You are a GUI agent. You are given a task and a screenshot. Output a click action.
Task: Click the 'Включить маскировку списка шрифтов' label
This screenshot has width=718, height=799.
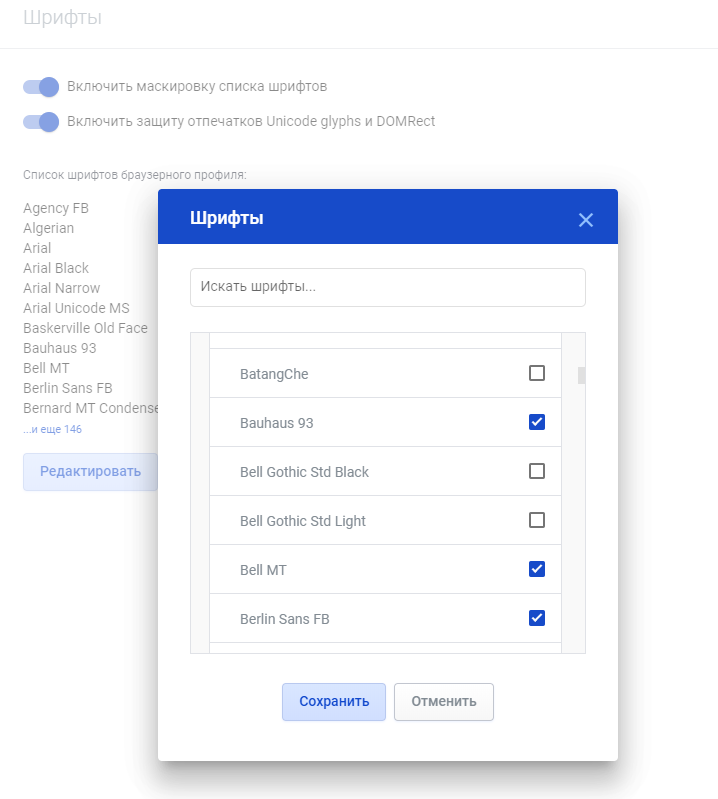tap(197, 87)
